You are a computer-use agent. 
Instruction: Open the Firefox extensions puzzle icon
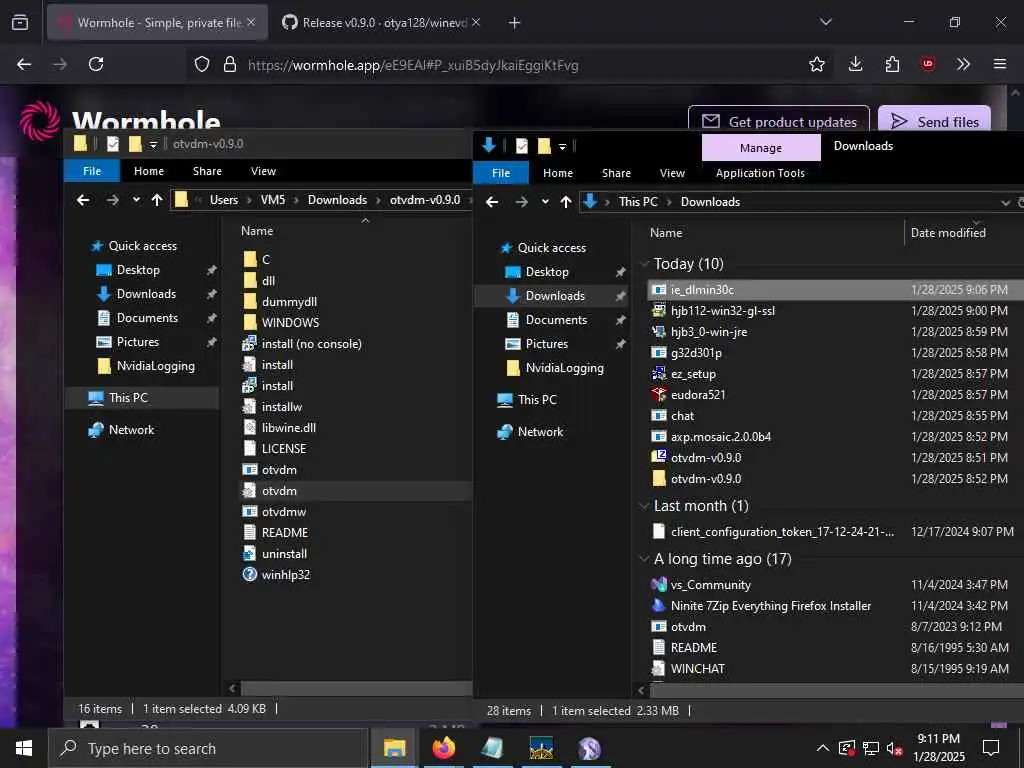coord(892,64)
